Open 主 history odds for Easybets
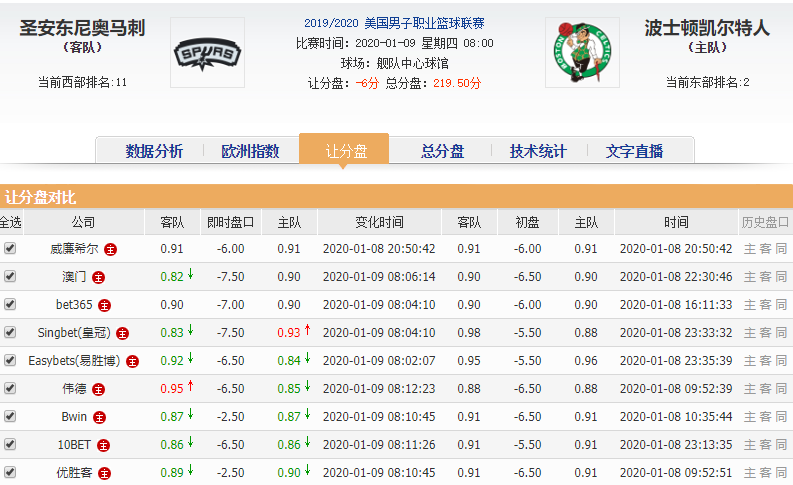Image resolution: width=793 pixels, height=485 pixels. coord(750,361)
